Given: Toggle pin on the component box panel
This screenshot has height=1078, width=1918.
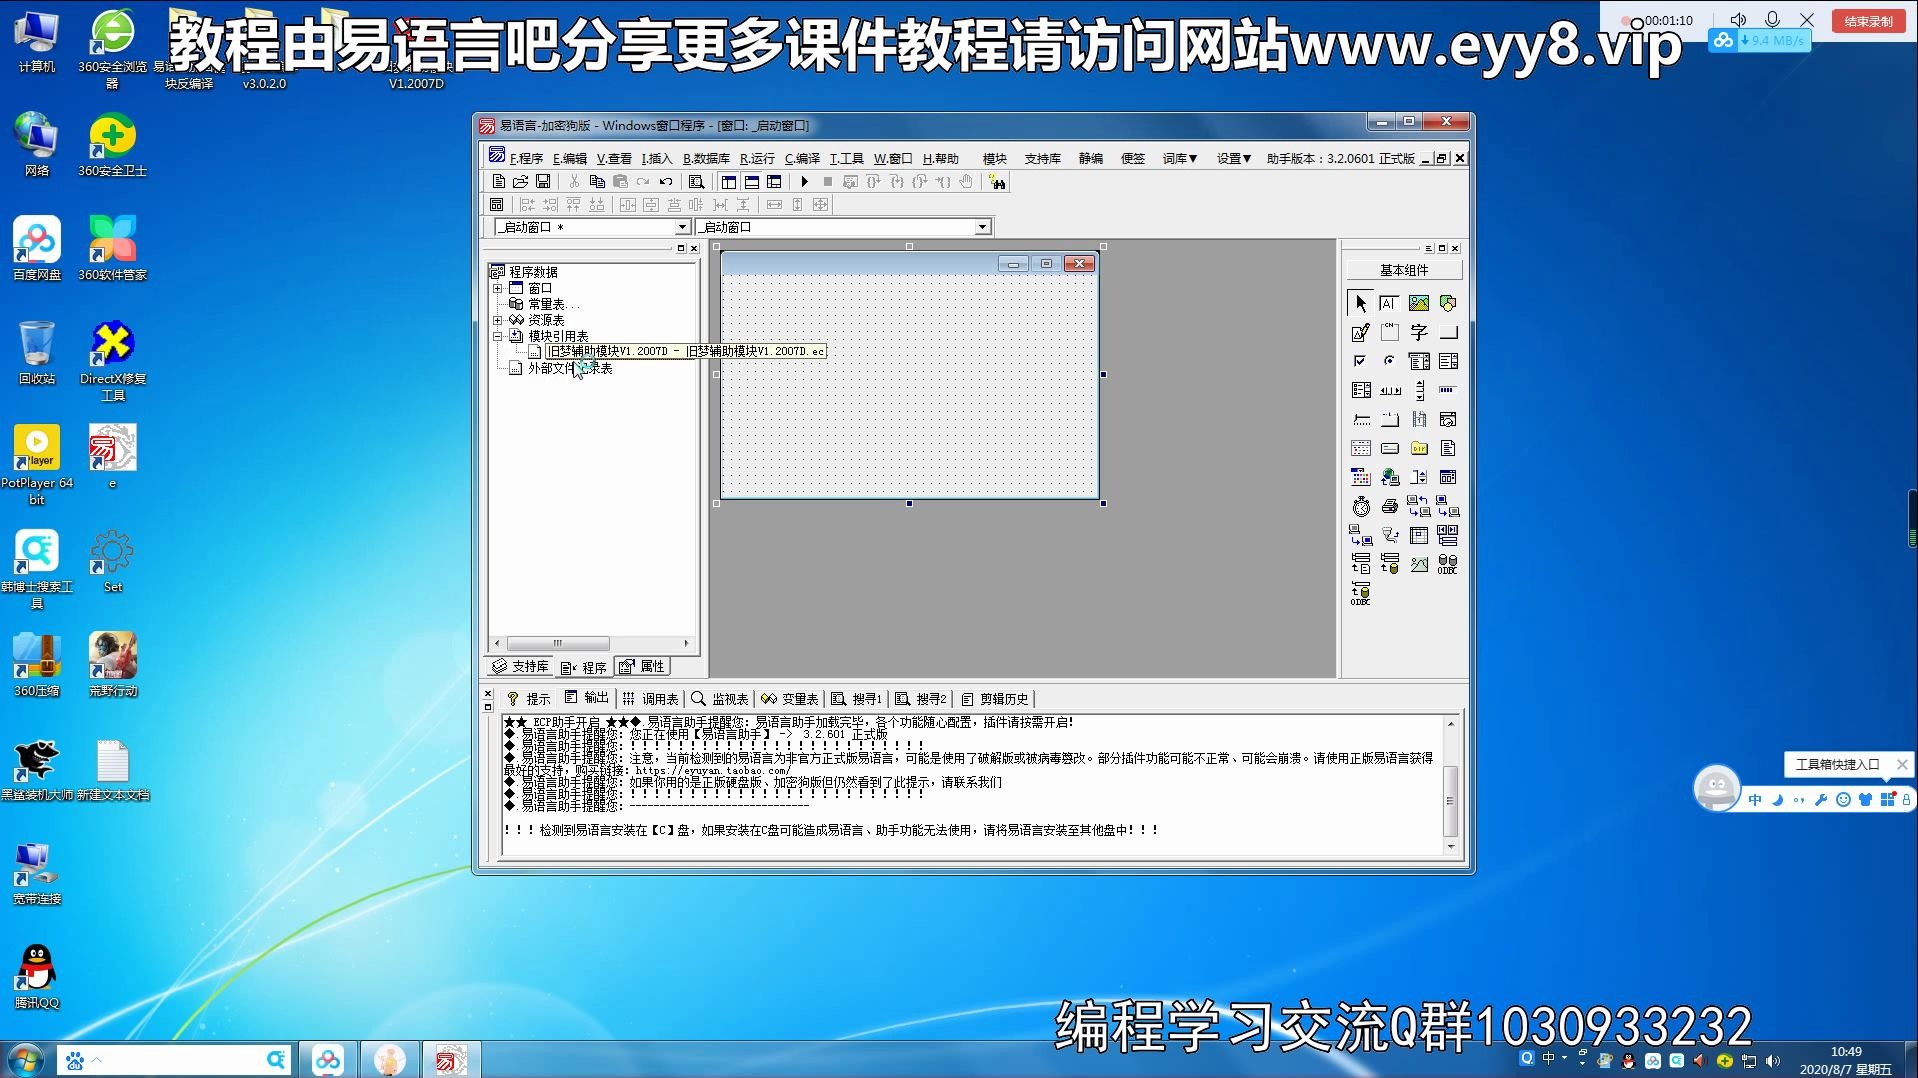Looking at the screenshot, I should point(1441,248).
